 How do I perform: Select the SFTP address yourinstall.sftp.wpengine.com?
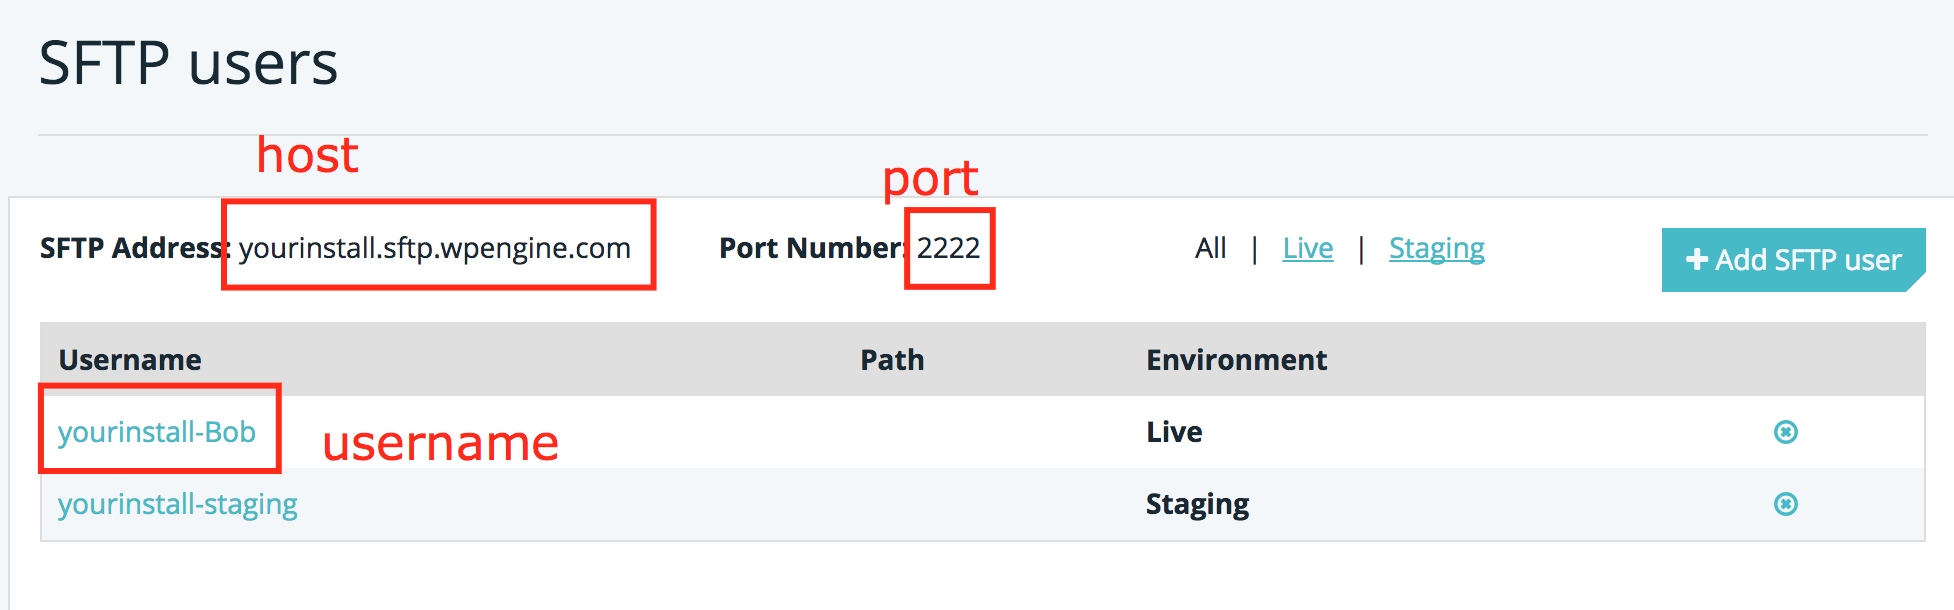tap(435, 248)
